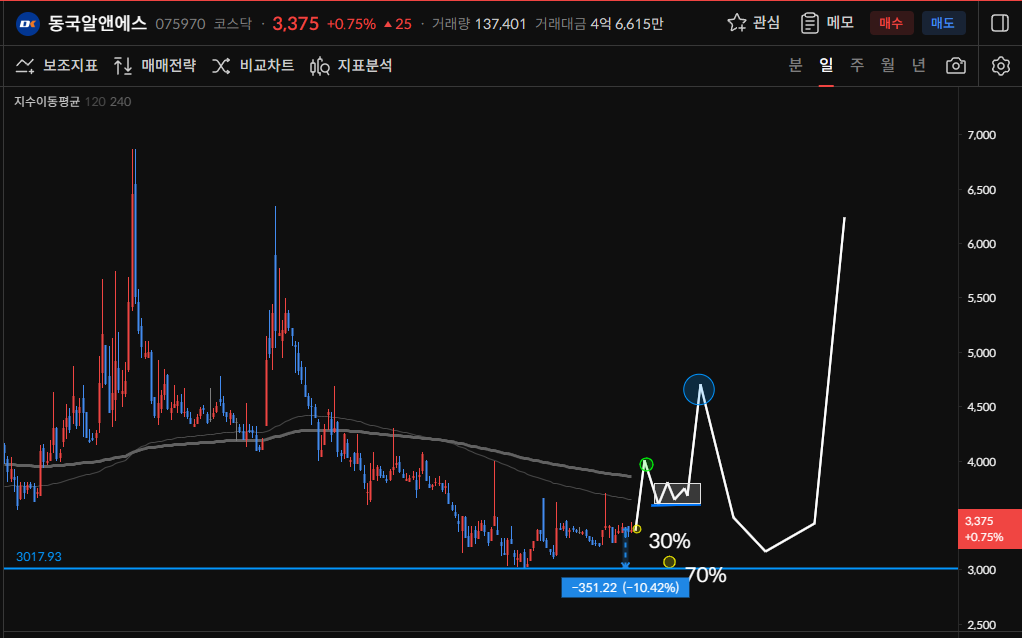Select the blue 3017.93 horizontal line
This screenshot has height=638, width=1022.
click(x=300, y=568)
